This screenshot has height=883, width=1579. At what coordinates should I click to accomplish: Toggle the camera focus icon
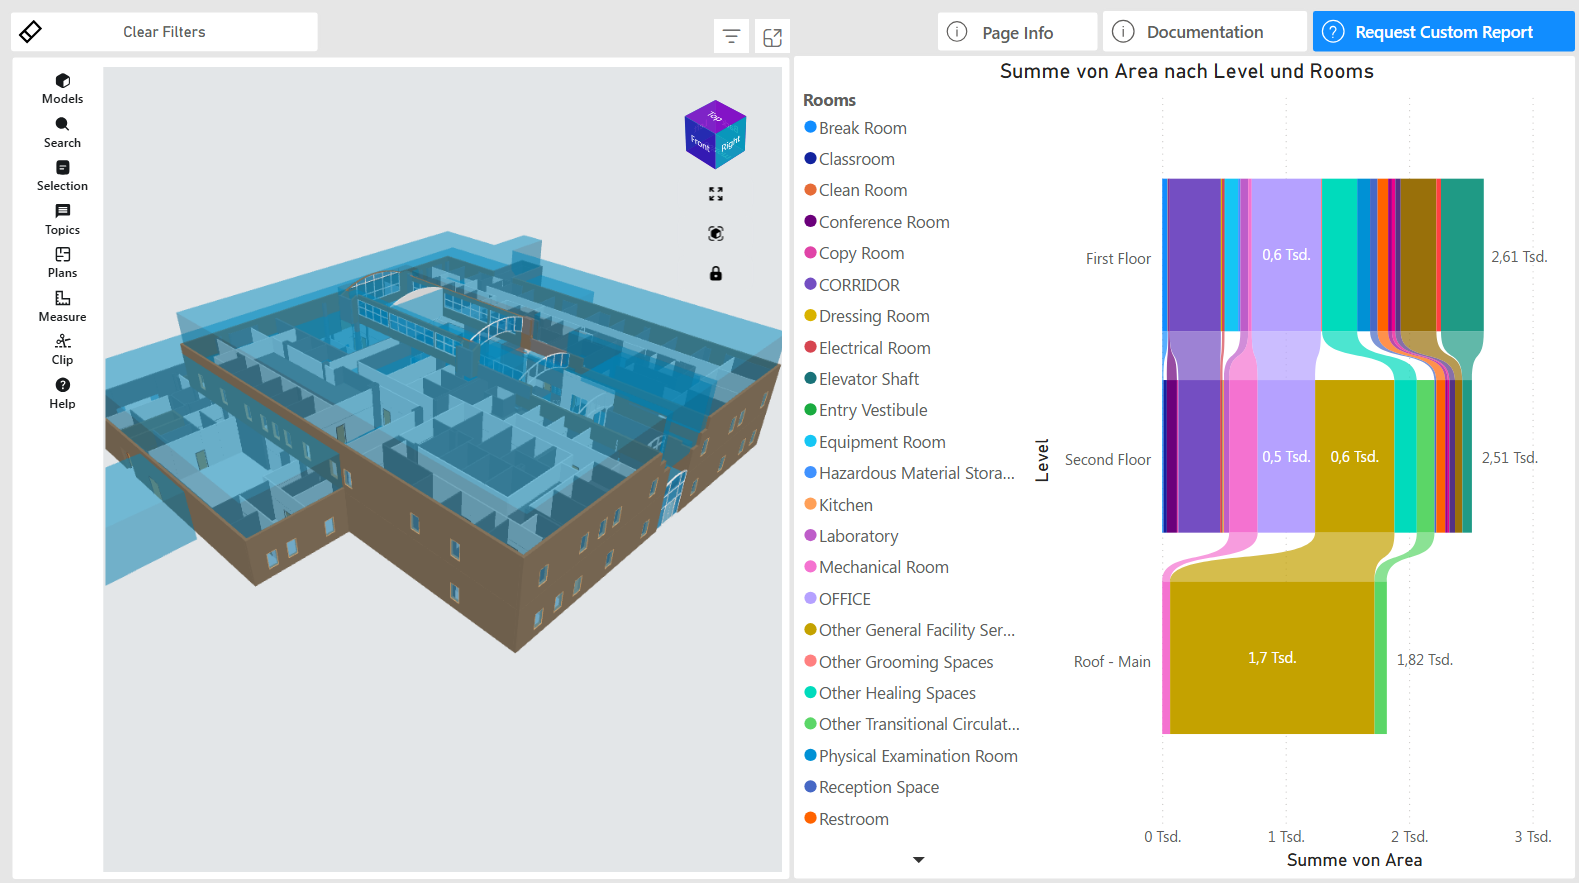pyautogui.click(x=716, y=233)
